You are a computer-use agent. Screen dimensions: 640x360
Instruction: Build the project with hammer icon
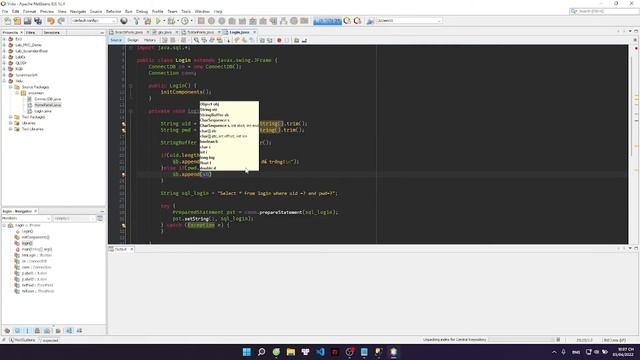click(136, 21)
